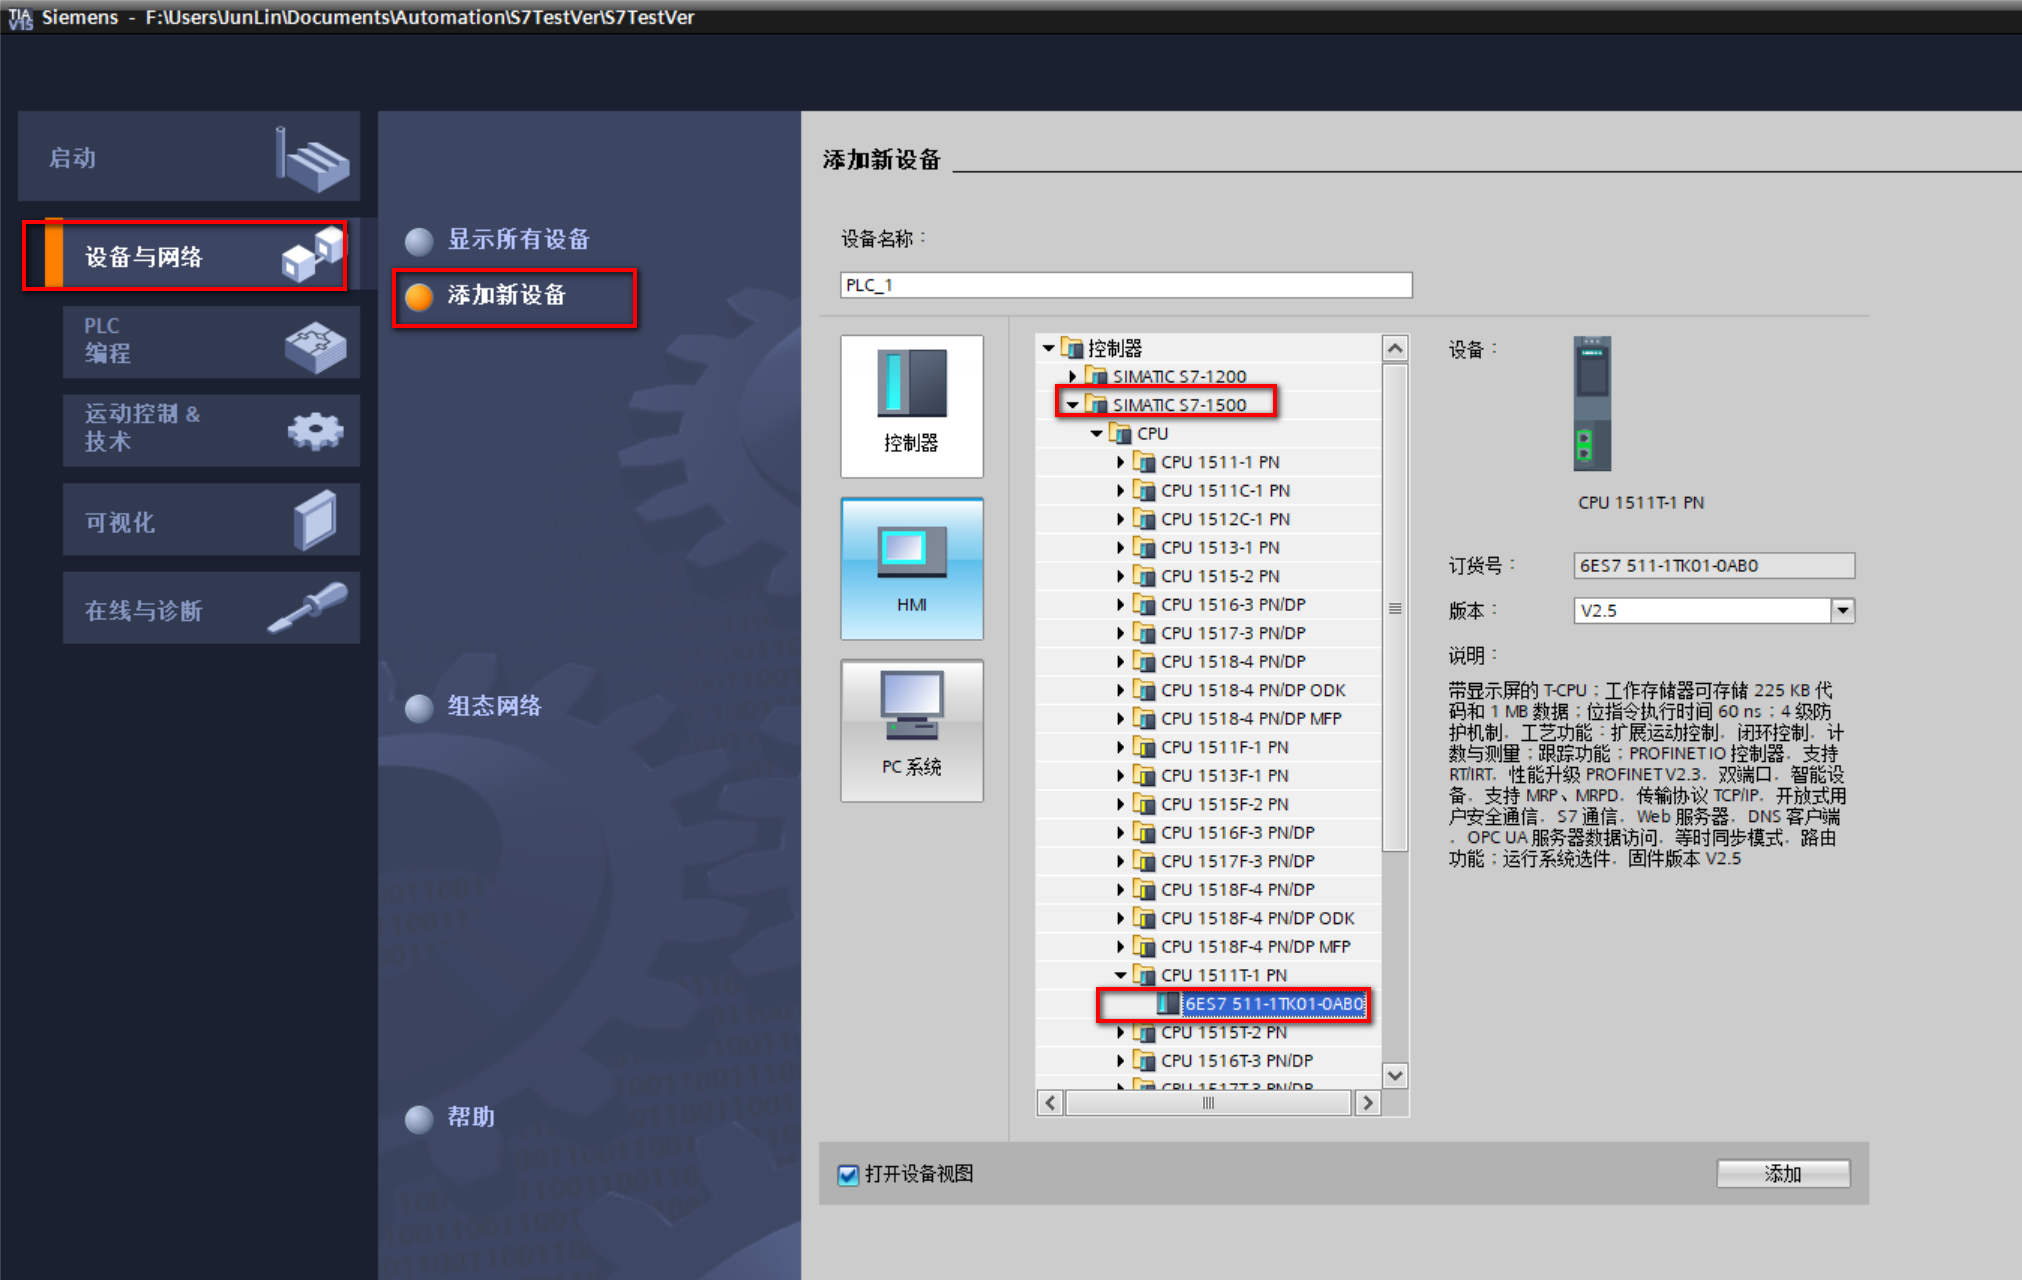Open the 启动 start portal
2022x1280 pixels.
189,157
